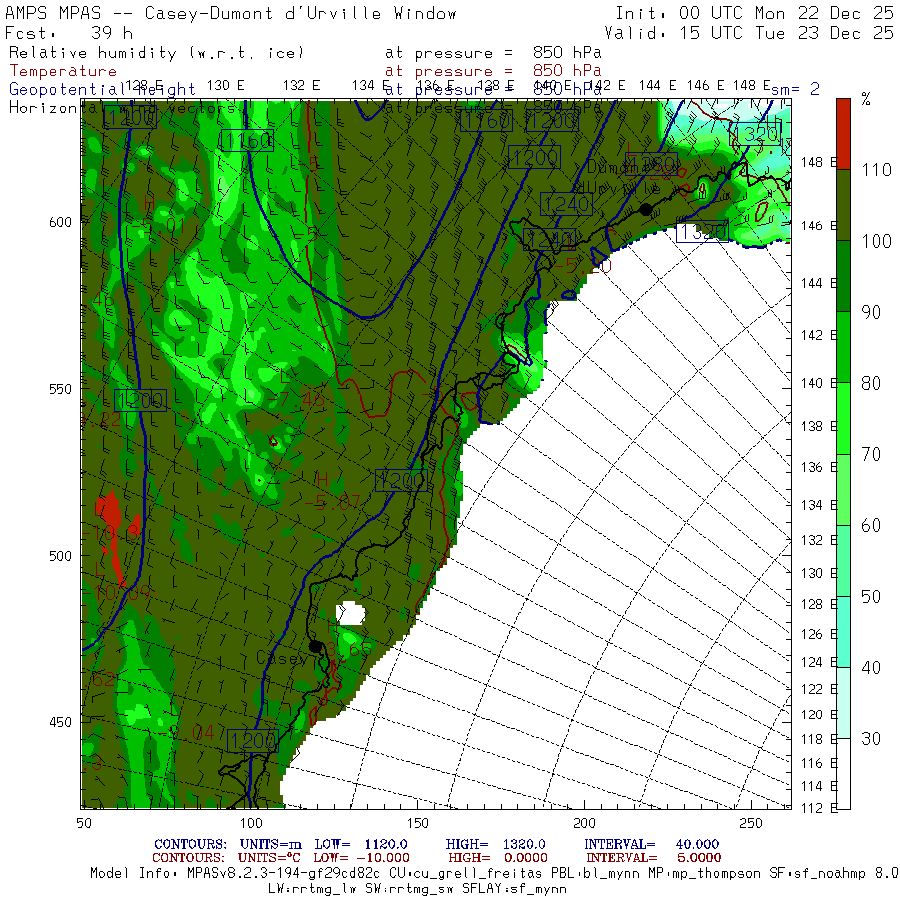Click the 'MPASv8.2.3-194-gf29cd82c' model version text
The image size is (900, 900).
(284, 874)
